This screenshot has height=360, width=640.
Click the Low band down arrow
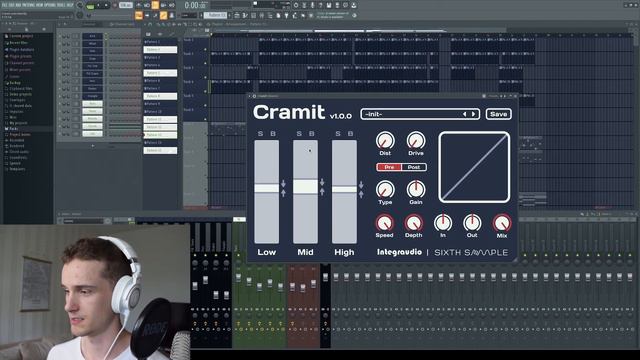[283, 184]
